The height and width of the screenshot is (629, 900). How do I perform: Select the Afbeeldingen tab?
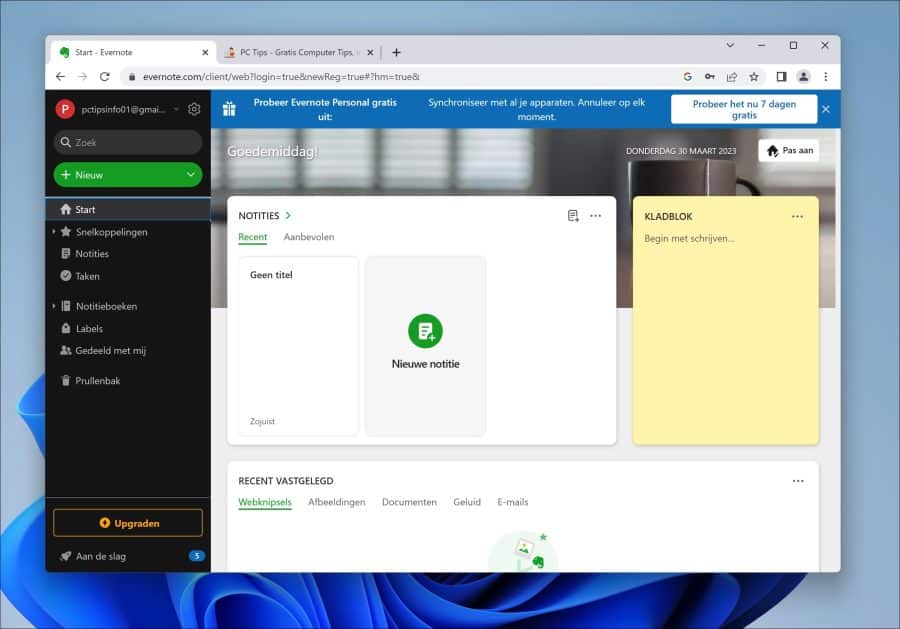point(336,502)
